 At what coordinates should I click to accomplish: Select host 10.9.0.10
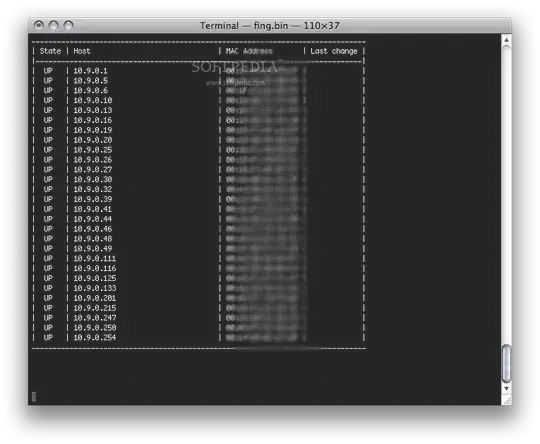pyautogui.click(x=93, y=100)
